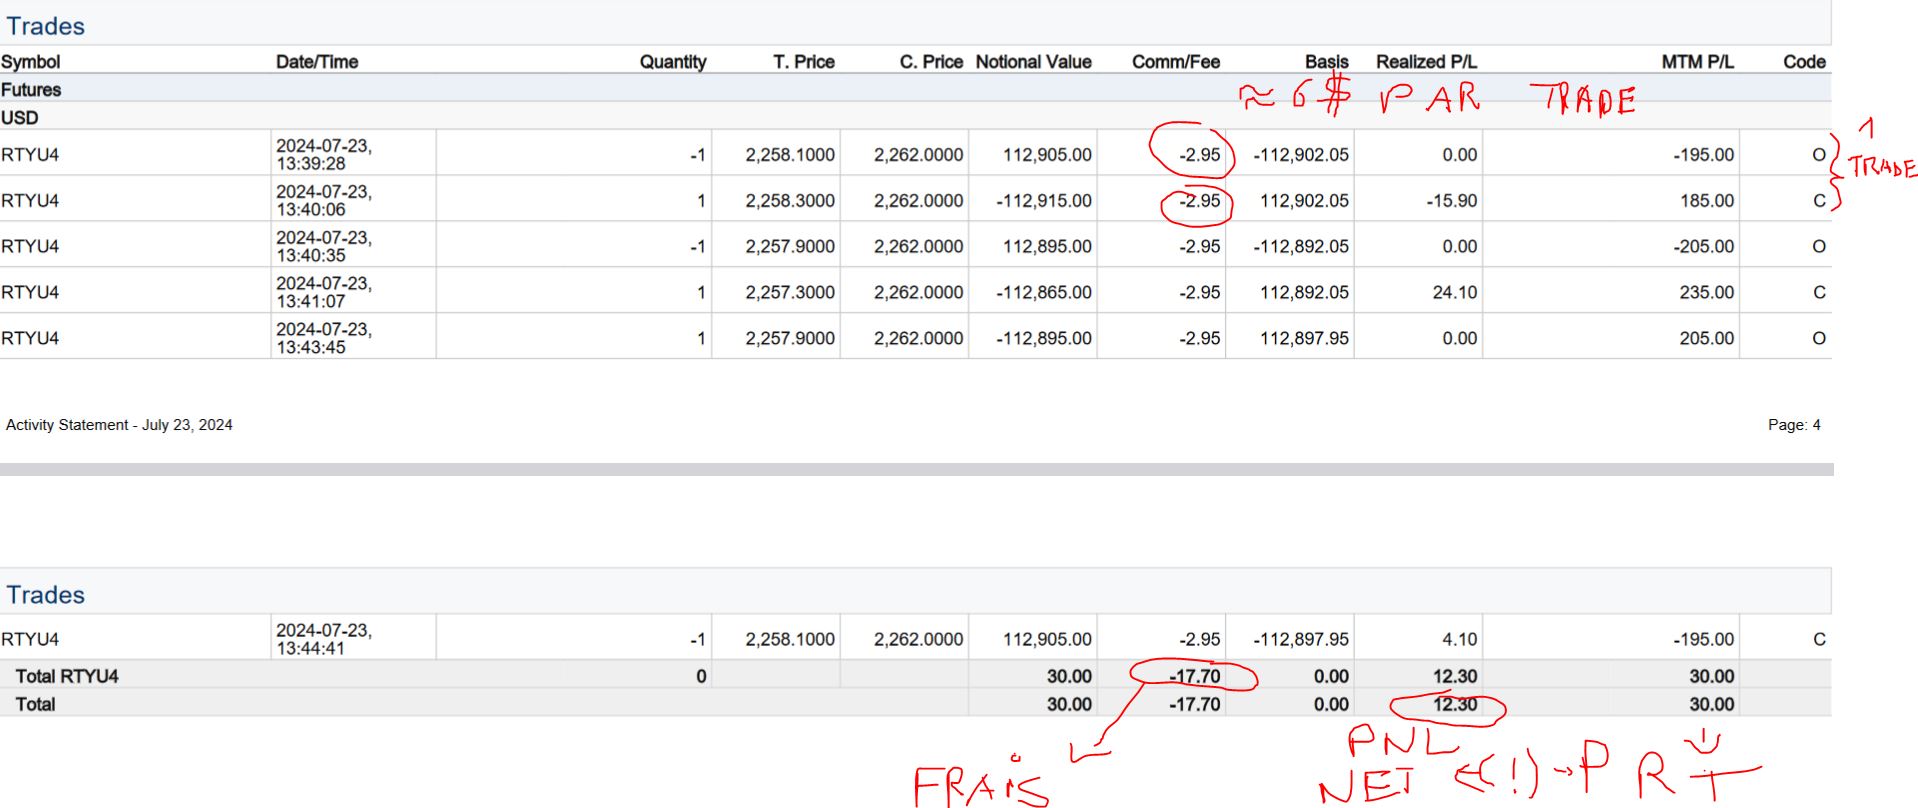Click the Realized P/L column header

tap(1426, 62)
